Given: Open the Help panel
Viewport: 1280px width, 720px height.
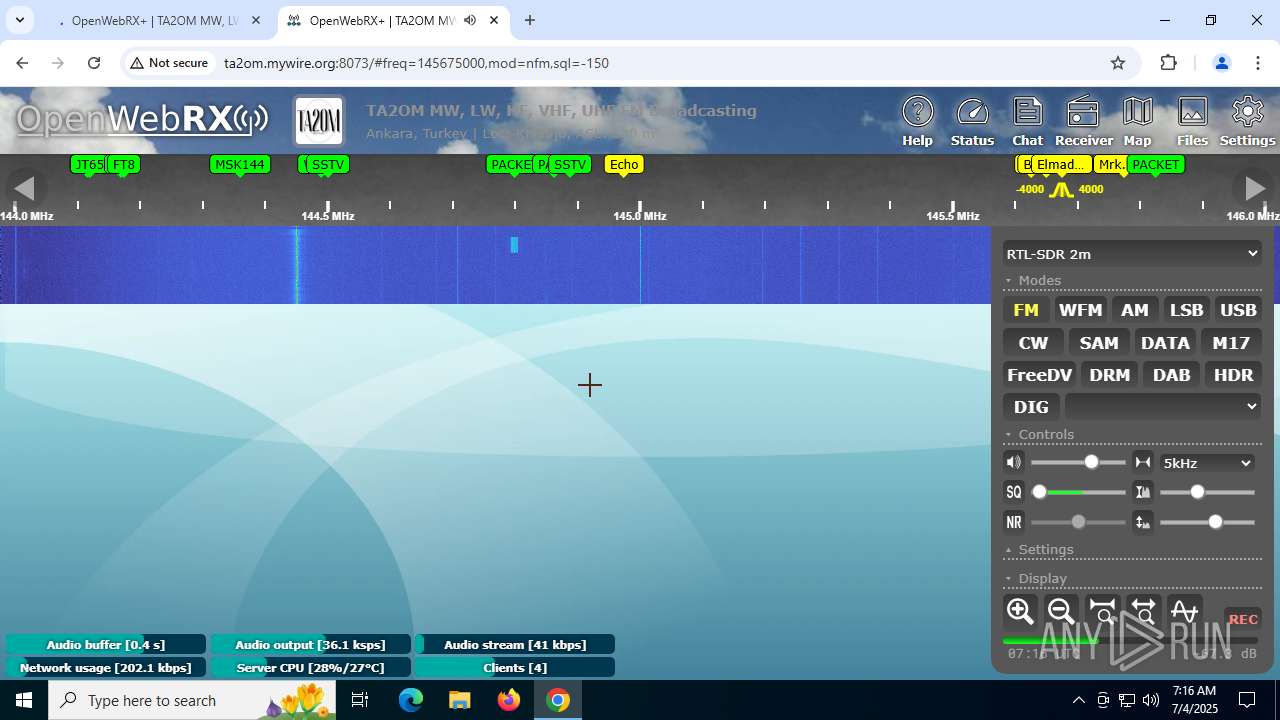Looking at the screenshot, I should (x=917, y=122).
